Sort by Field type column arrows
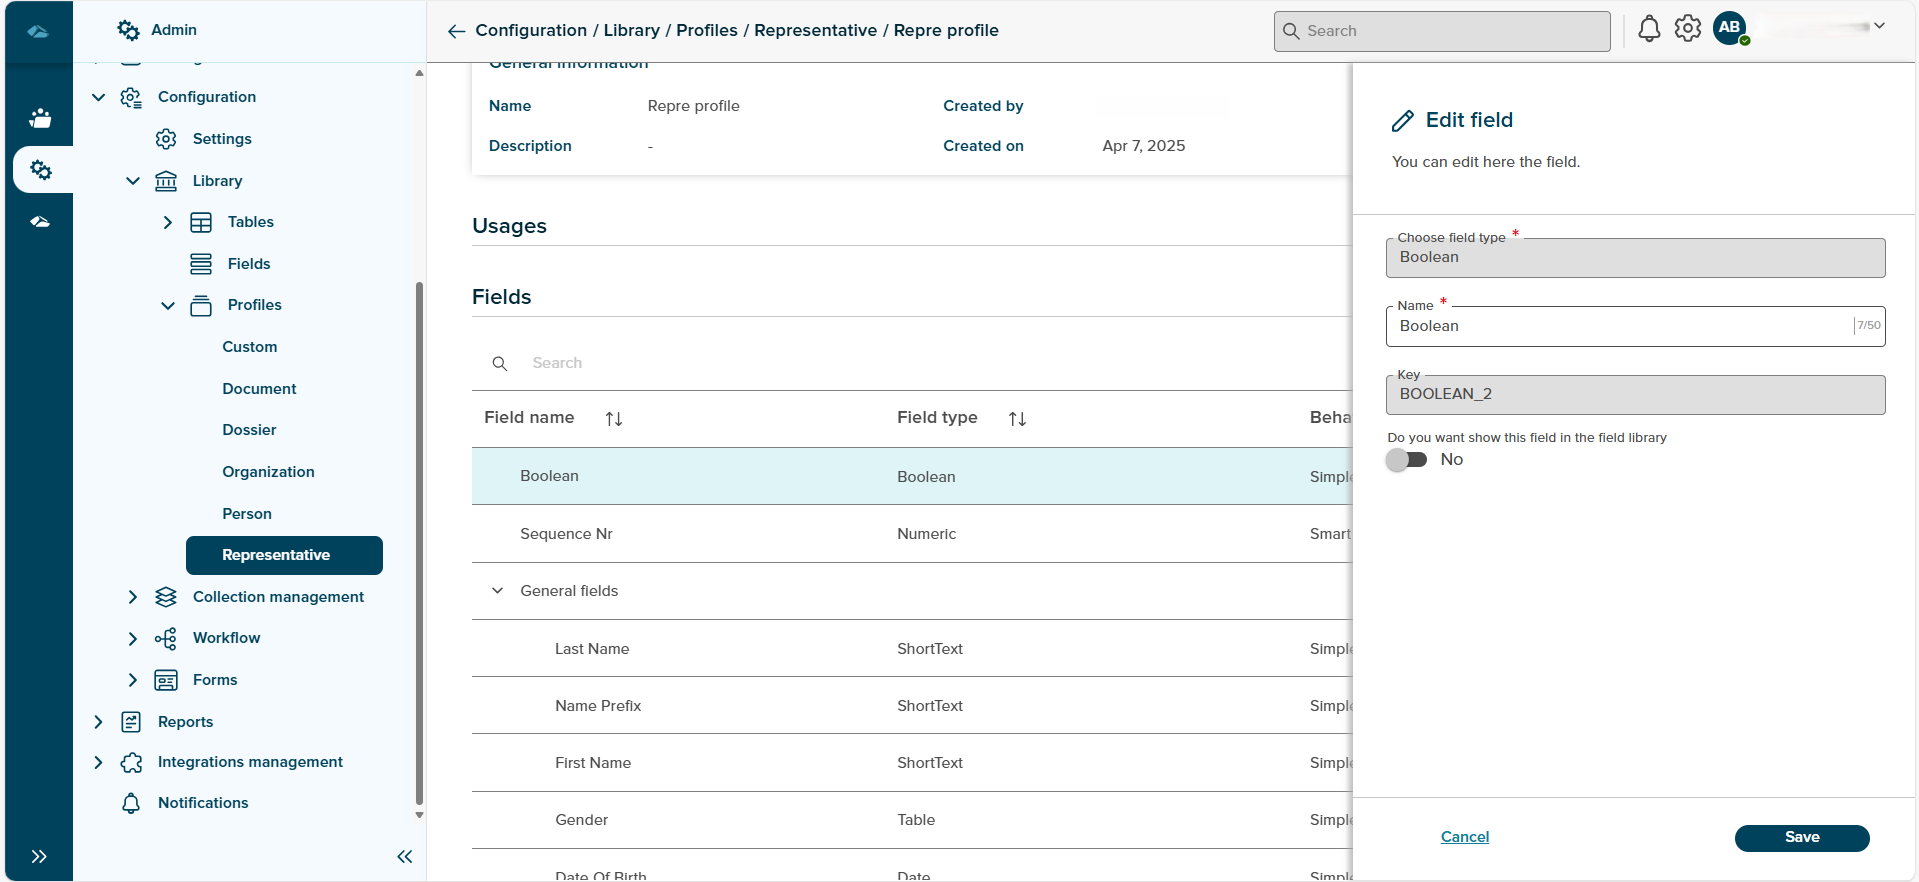This screenshot has width=1919, height=882. point(1017,419)
